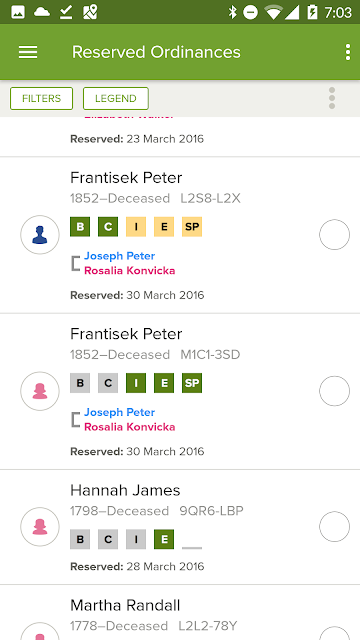Screen dimensions: 360x640
Task: Tap green B ordinance badge for L2S8-L2X
Action: pyautogui.click(x=80, y=227)
